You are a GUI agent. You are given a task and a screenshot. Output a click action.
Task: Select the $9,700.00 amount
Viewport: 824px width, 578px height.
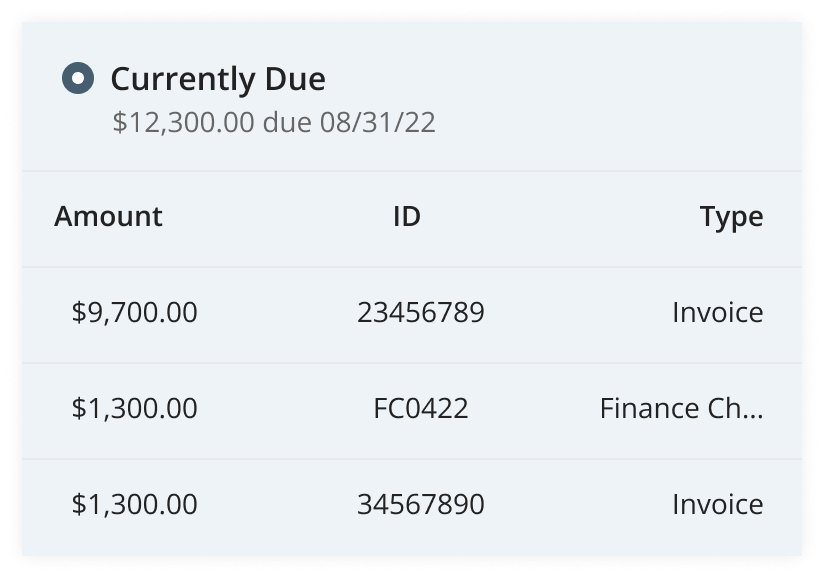click(136, 312)
